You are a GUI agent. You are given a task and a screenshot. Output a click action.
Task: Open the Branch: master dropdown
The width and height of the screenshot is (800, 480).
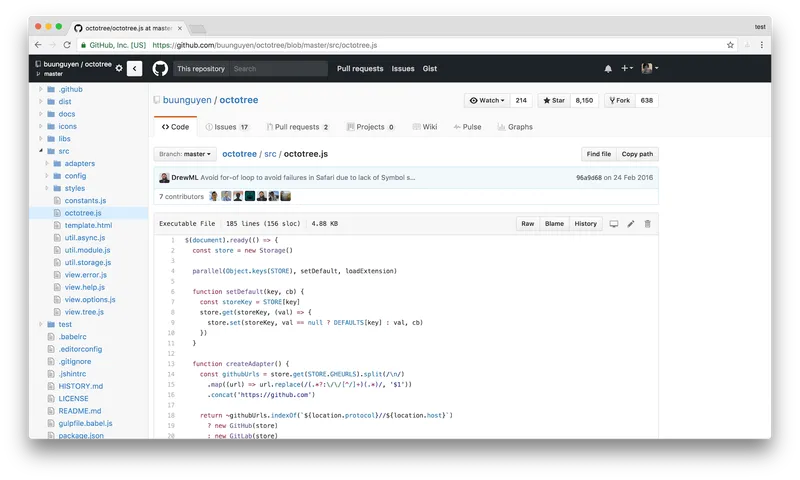point(185,154)
